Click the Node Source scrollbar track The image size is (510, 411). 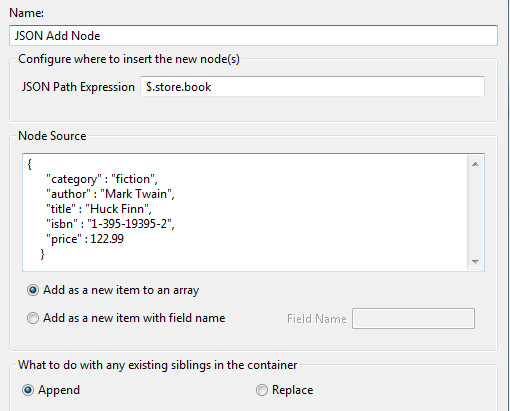(475, 213)
